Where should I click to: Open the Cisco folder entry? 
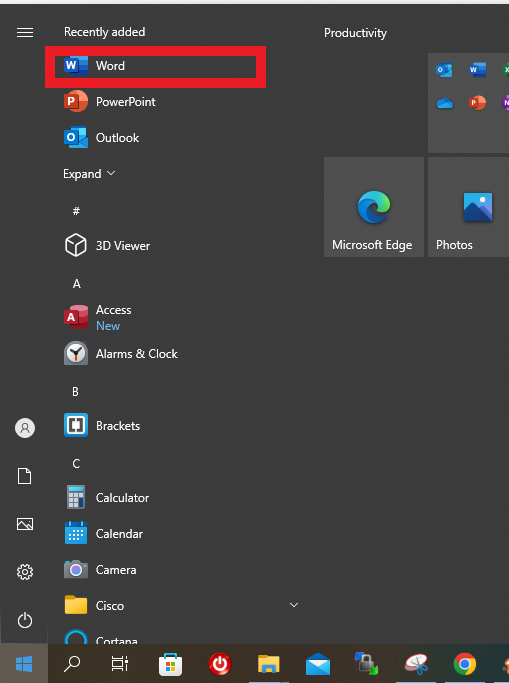tap(94, 605)
